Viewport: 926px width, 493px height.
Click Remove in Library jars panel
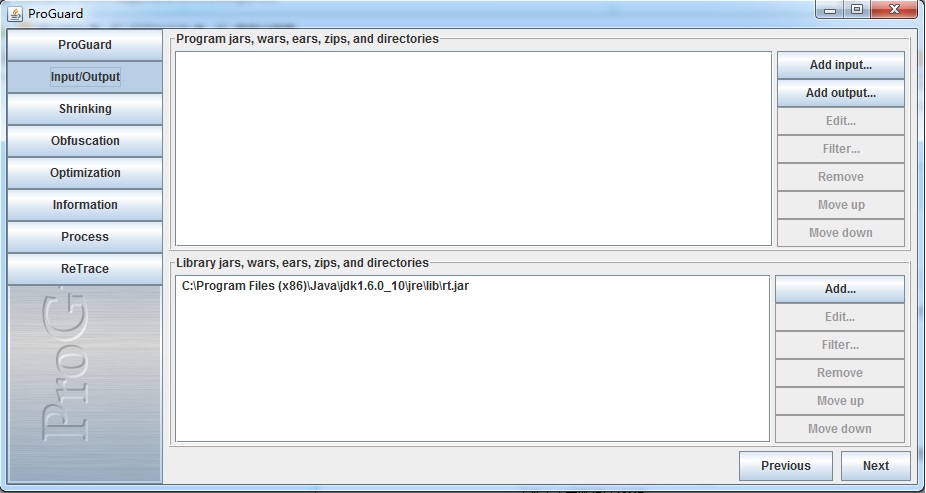tap(840, 373)
